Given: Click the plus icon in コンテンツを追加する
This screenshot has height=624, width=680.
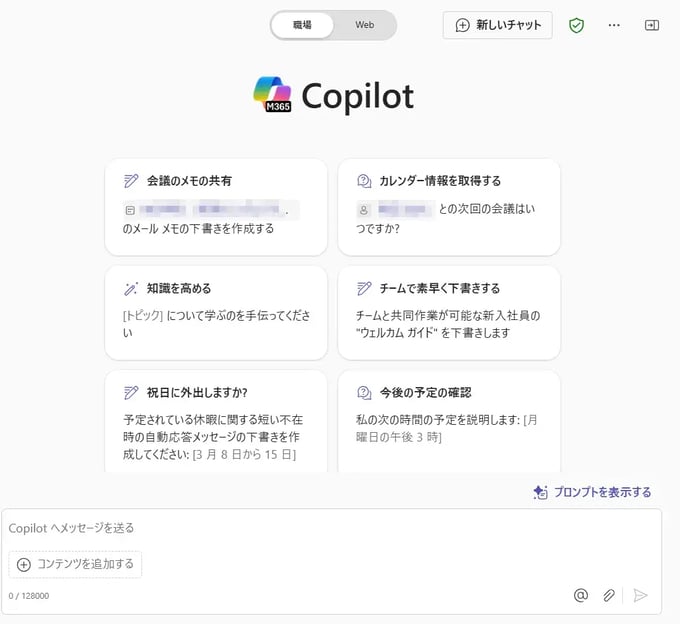Looking at the screenshot, I should 23,565.
